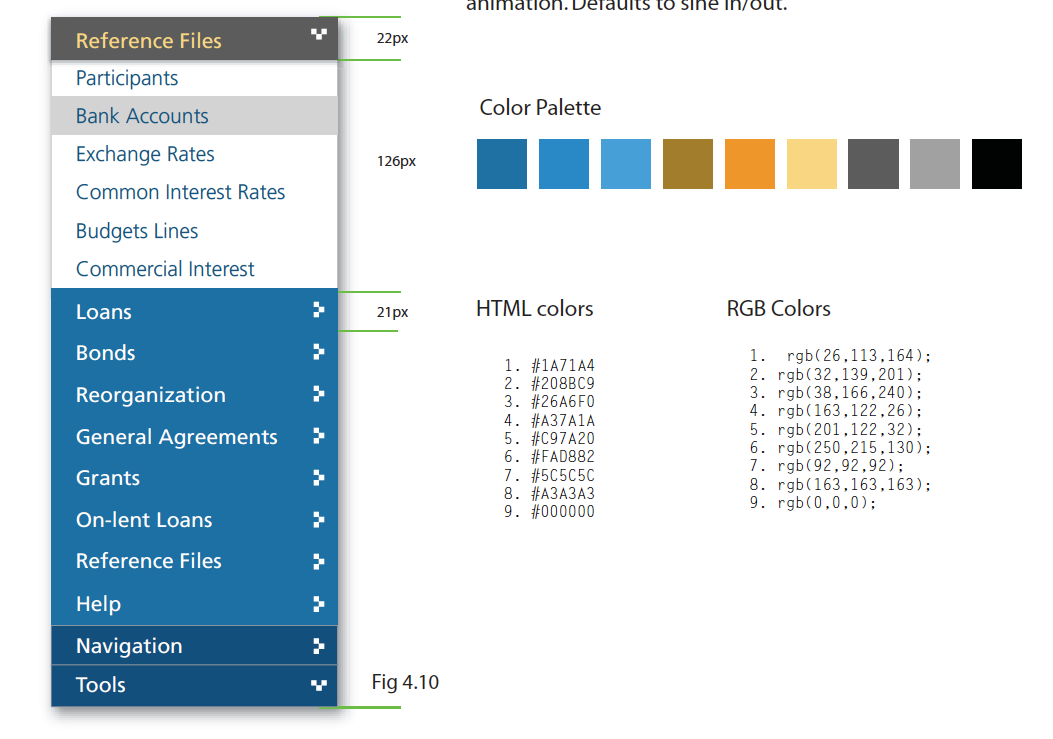Click the arrow icon beside Reorganization
Screen dimensions: 1053x739
(319, 394)
